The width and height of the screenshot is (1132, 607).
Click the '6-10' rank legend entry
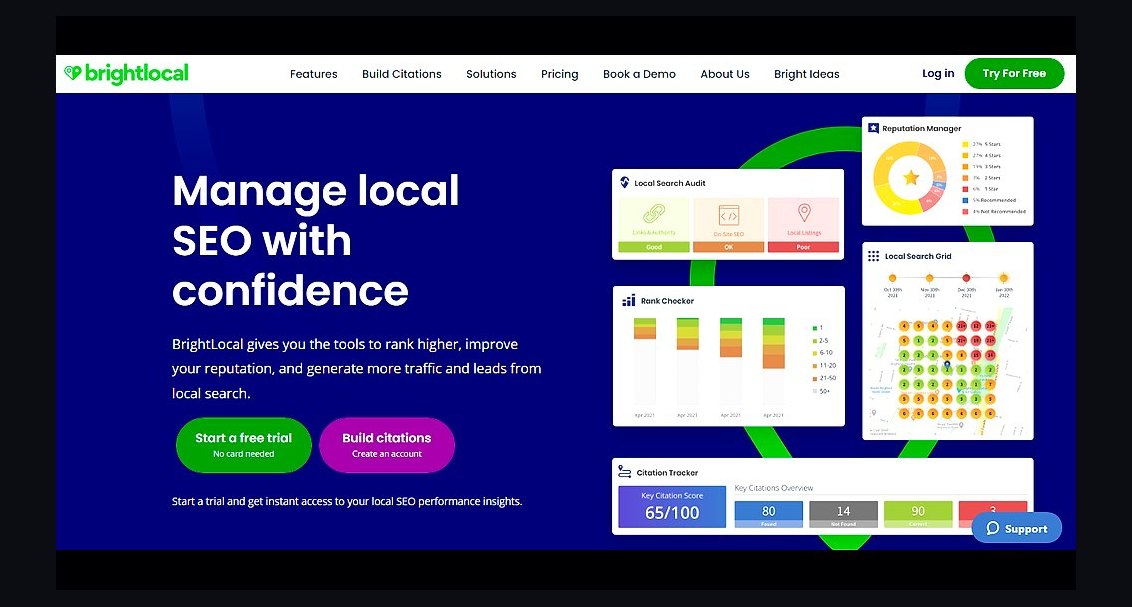823,353
